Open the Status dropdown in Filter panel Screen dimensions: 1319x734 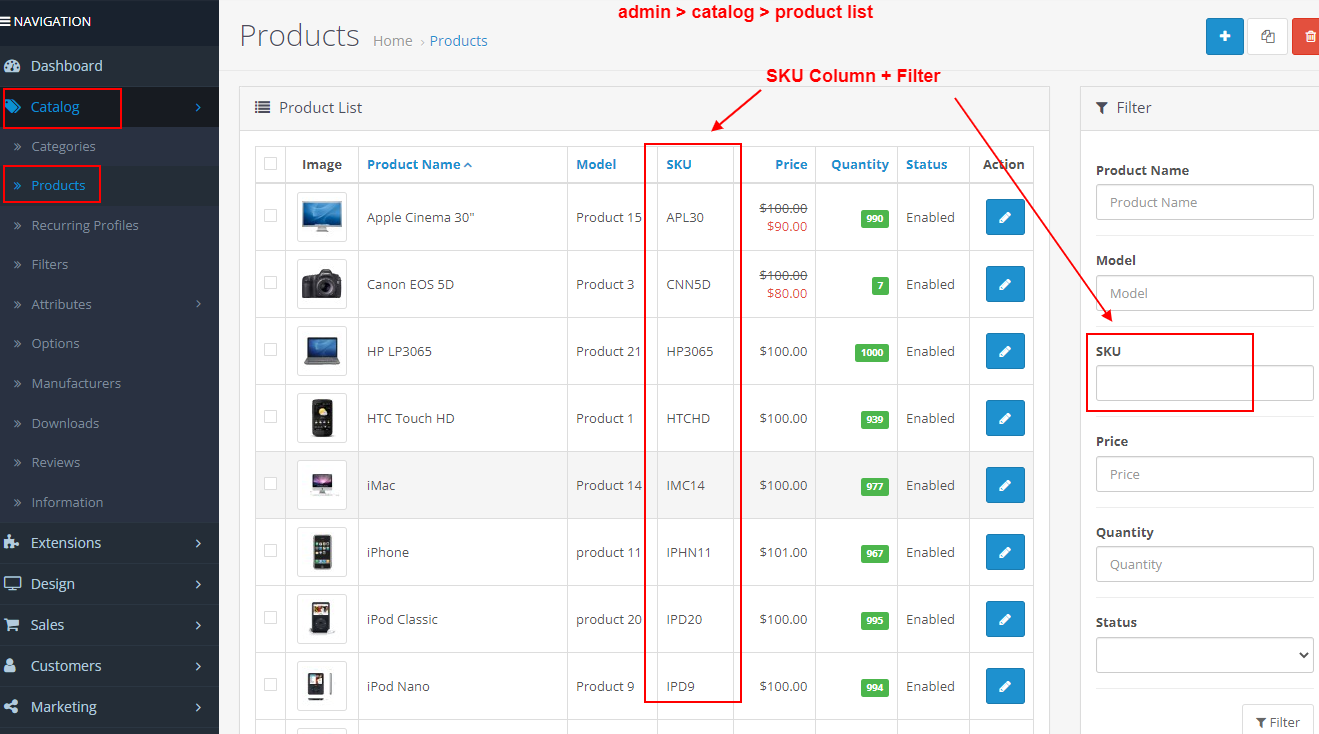(x=1204, y=655)
